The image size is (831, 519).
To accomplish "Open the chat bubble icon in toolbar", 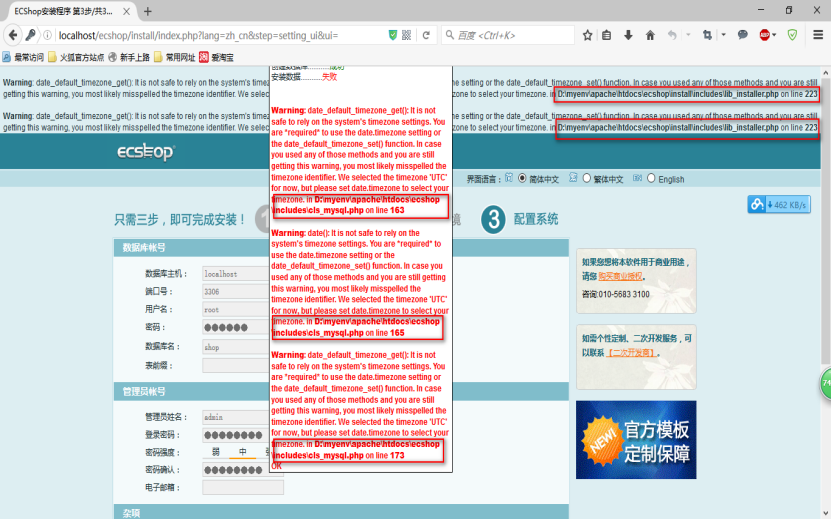I will tap(742, 35).
